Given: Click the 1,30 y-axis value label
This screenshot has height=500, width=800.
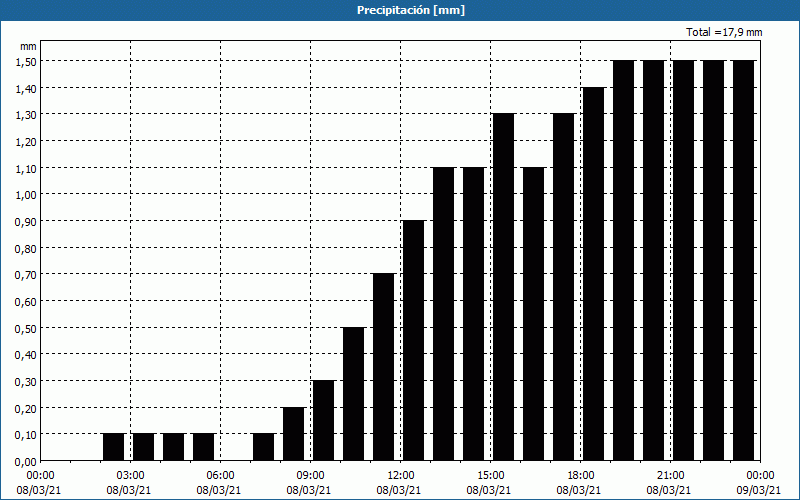Looking at the screenshot, I should click(26, 115).
